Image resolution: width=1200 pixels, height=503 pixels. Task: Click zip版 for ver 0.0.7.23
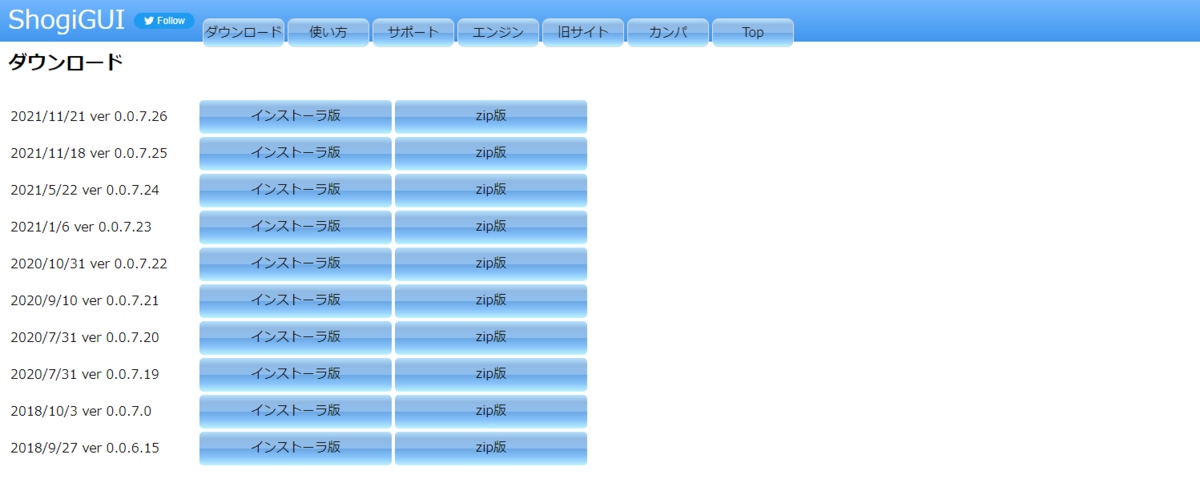(491, 227)
